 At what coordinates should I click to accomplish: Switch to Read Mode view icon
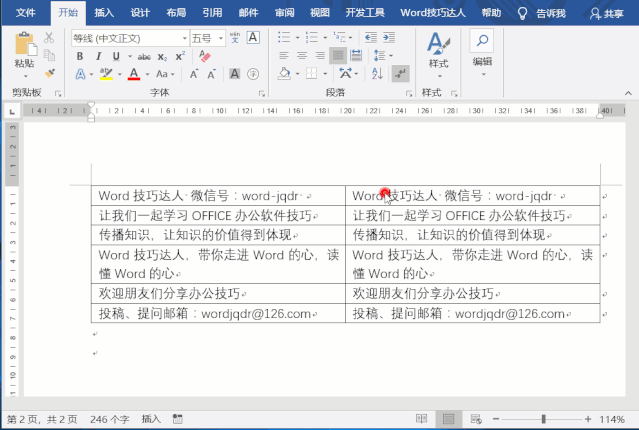[x=421, y=419]
